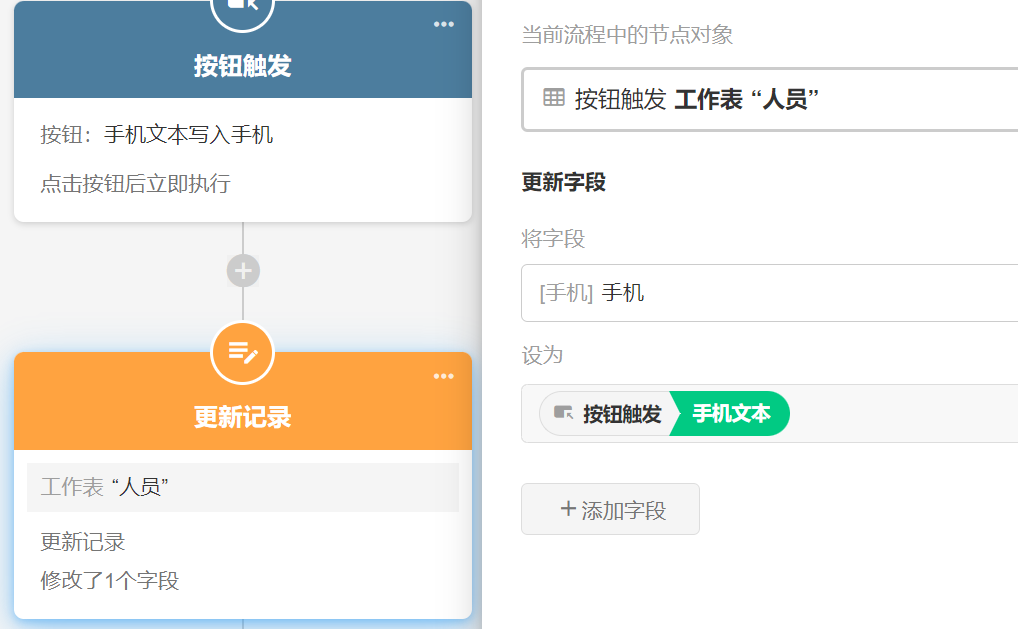This screenshot has height=629, width=1018.
Task: Select the blue 按钮触发 node header
Action: click(242, 66)
